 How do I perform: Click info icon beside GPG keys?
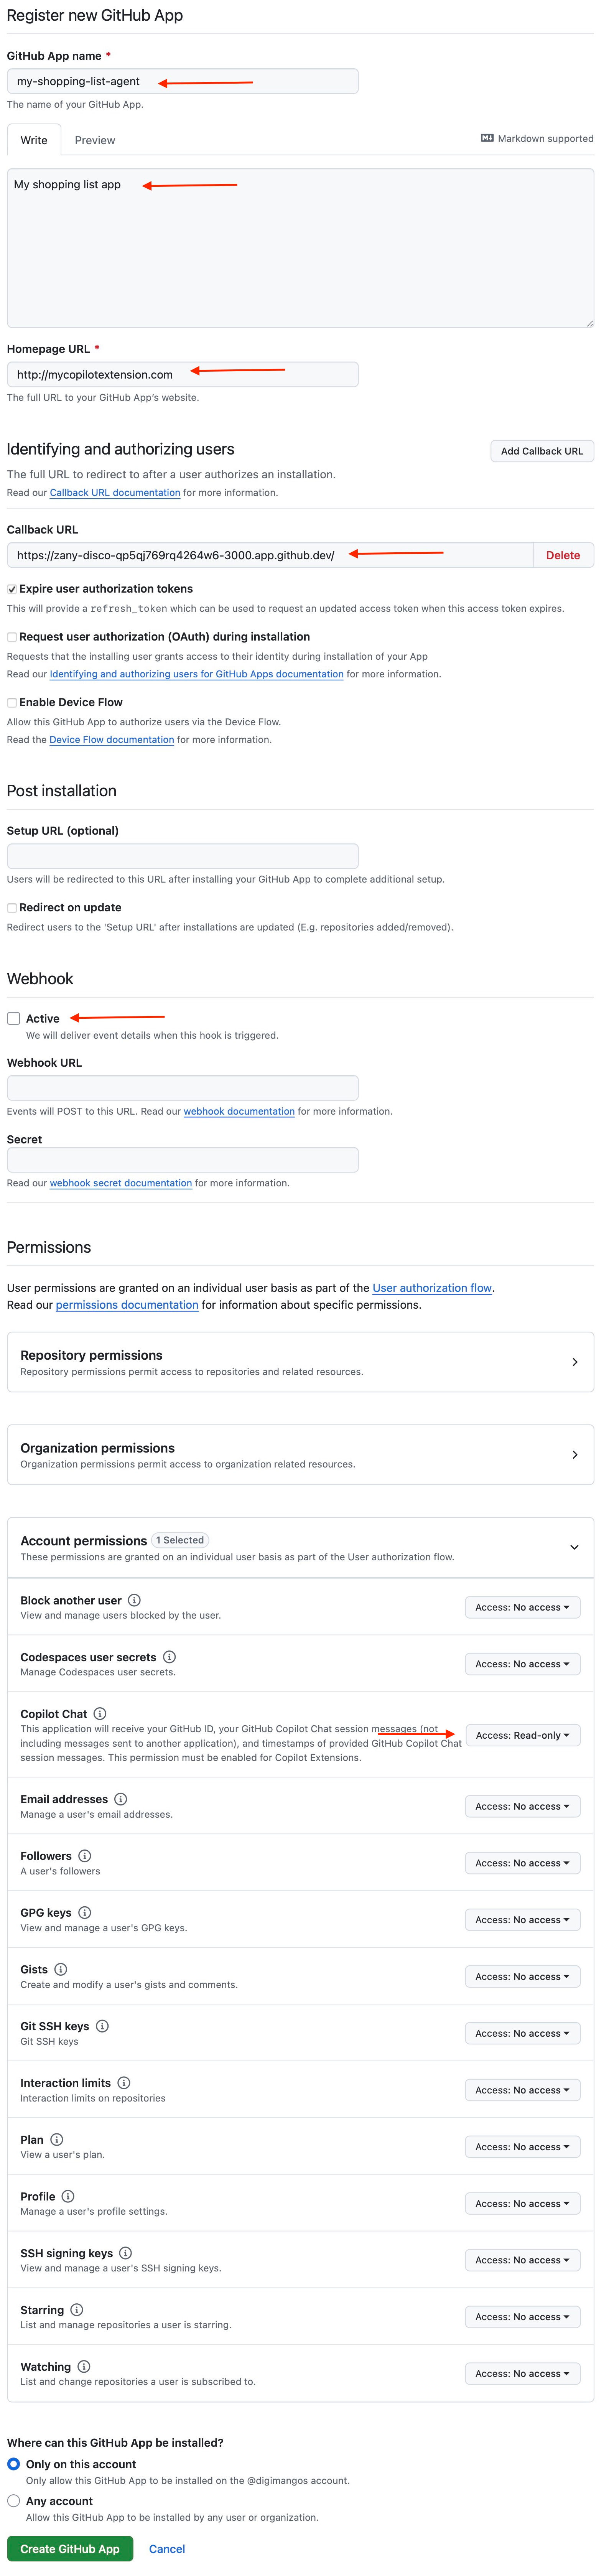[84, 1912]
